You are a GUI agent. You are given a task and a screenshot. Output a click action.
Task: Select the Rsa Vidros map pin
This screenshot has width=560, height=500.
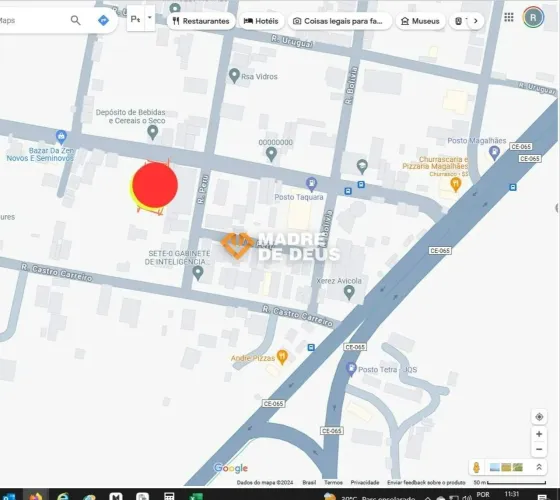[234, 76]
